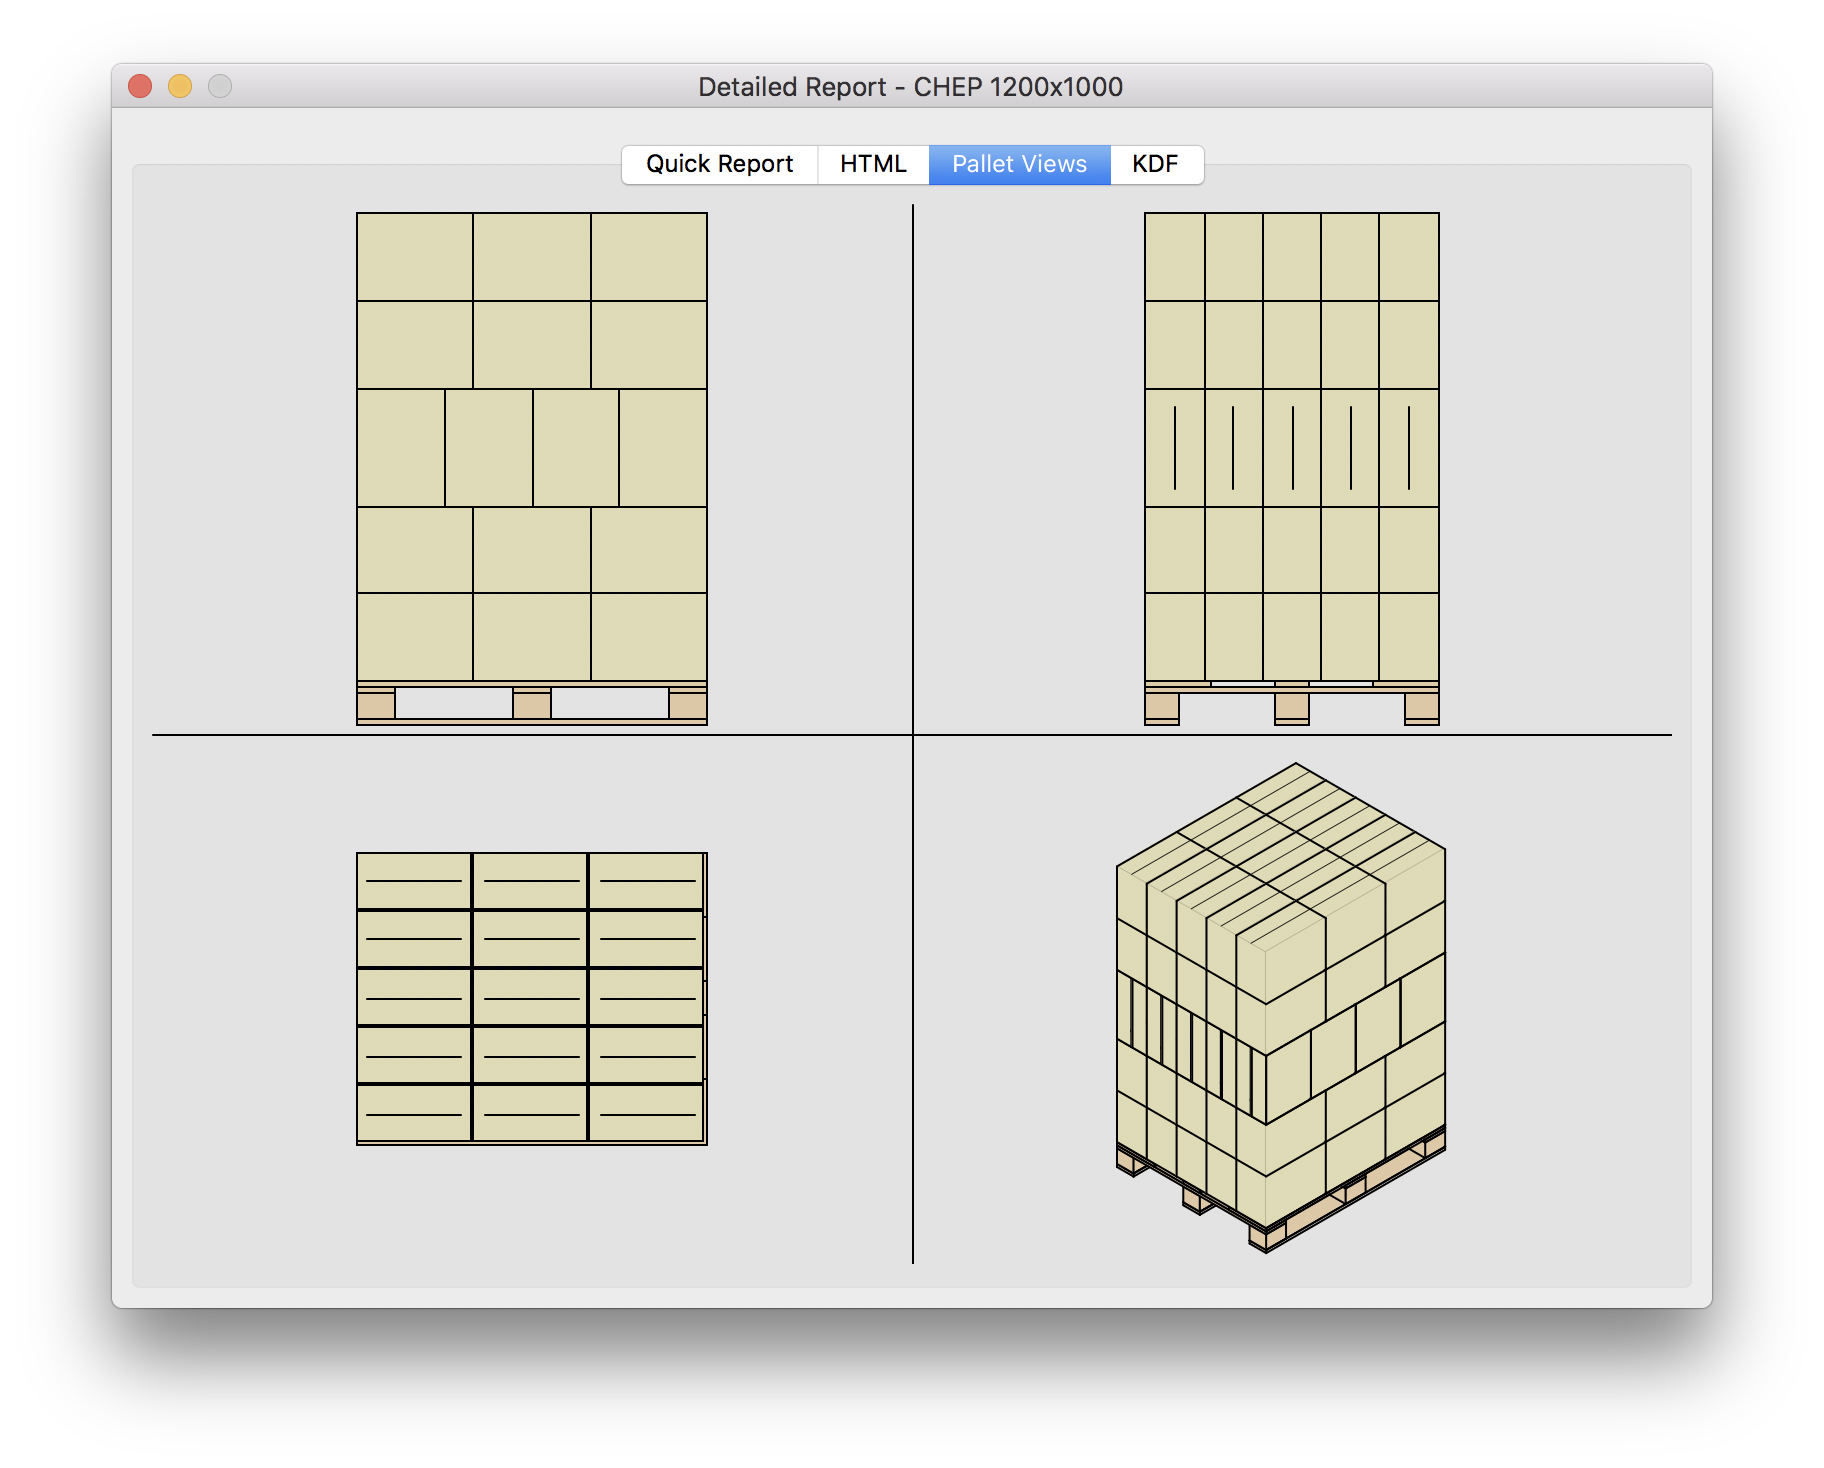Select the Pallet Views tab
1824x1468 pixels.
tap(1019, 164)
